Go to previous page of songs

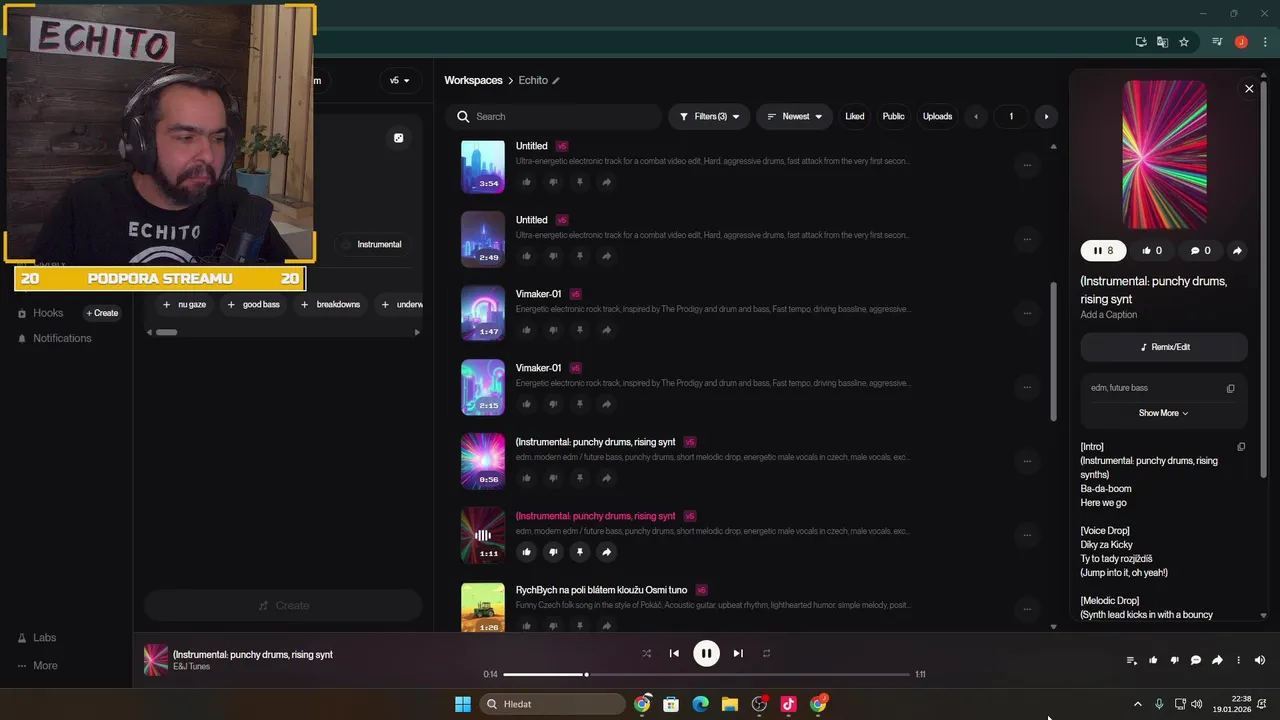(976, 117)
